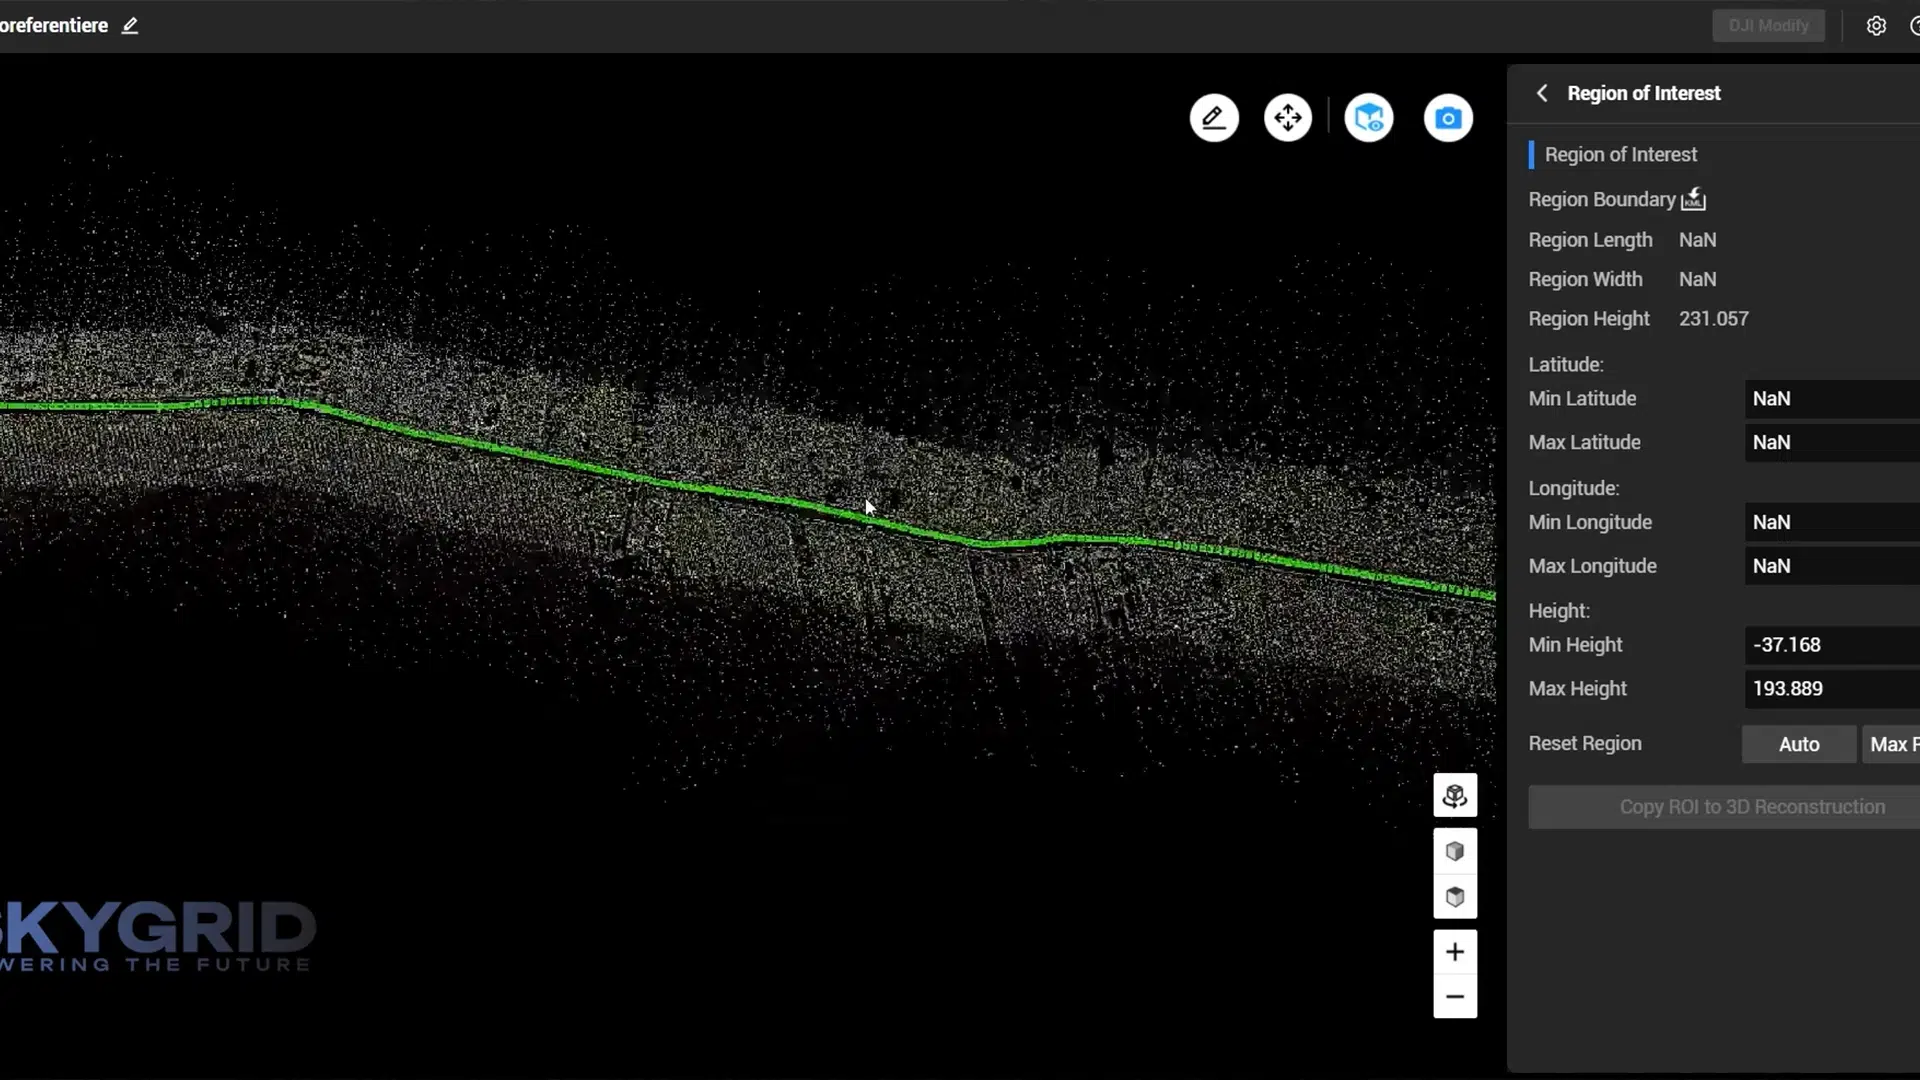Import Region Boundary KML file icon
Screen dimensions: 1920x1080
pyautogui.click(x=1693, y=199)
